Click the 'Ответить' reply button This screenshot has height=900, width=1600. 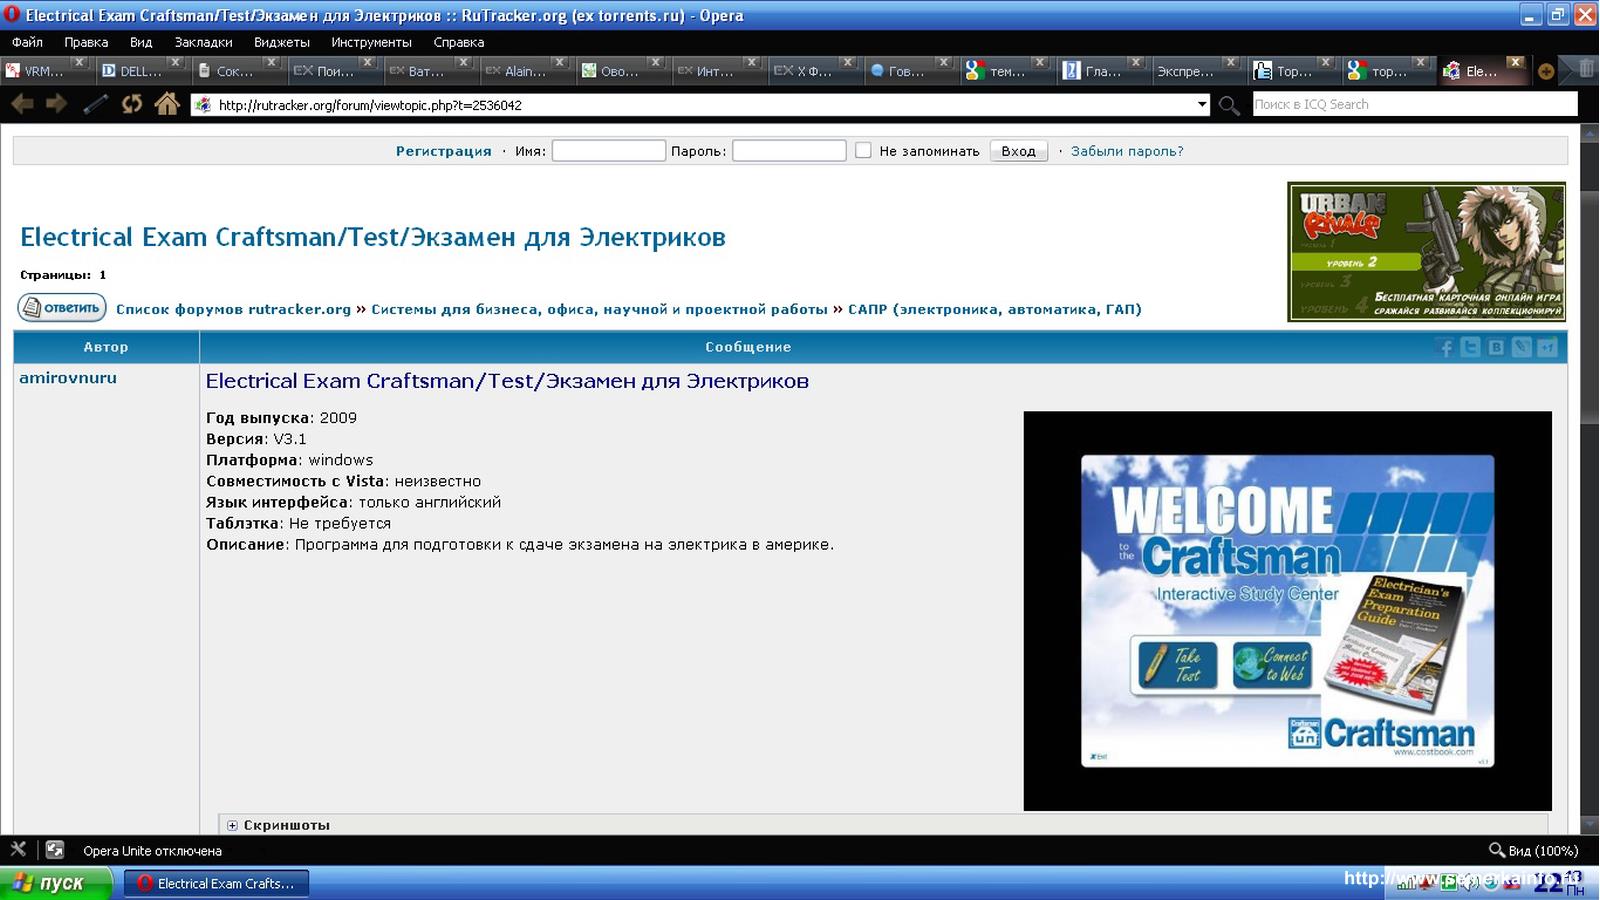point(62,308)
